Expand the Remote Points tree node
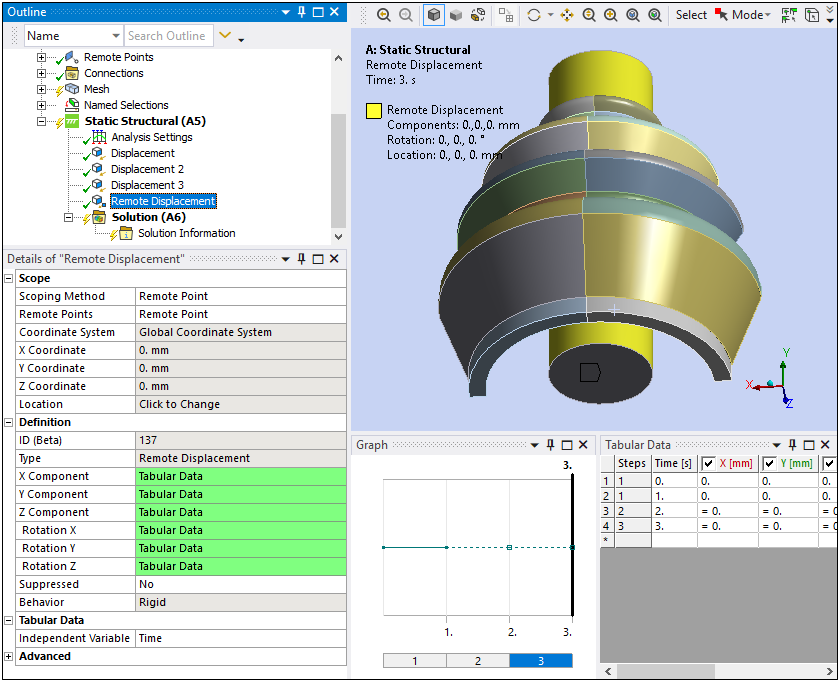840x682 pixels. (x=41, y=57)
